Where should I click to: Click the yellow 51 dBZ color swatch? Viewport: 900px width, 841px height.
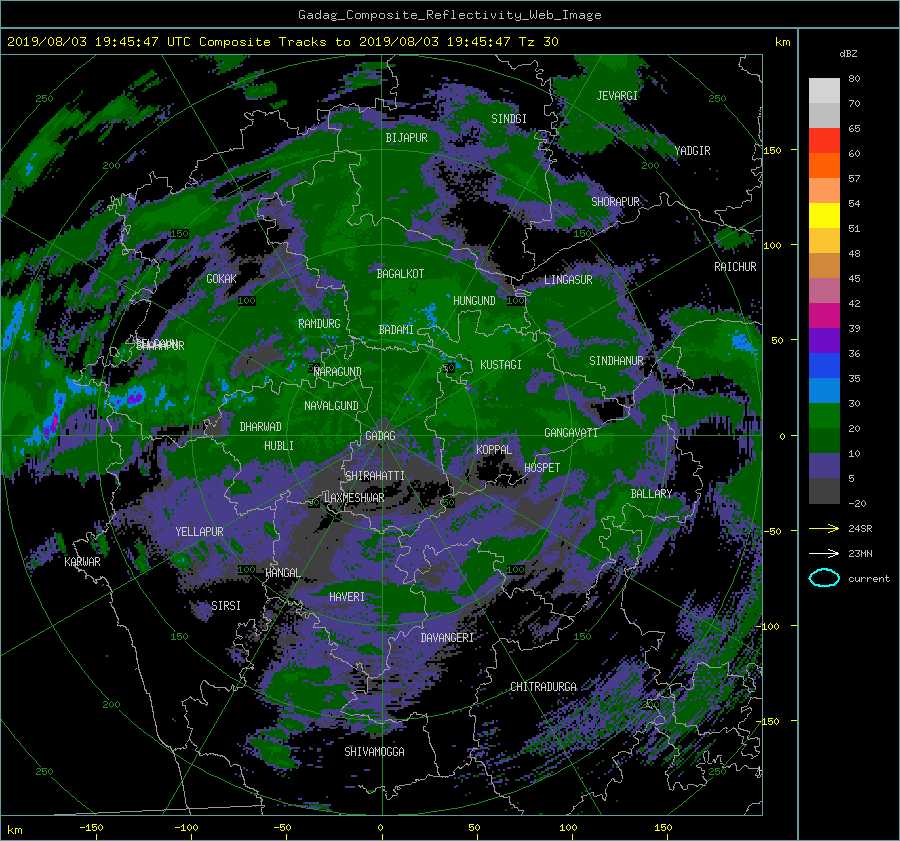(x=824, y=215)
